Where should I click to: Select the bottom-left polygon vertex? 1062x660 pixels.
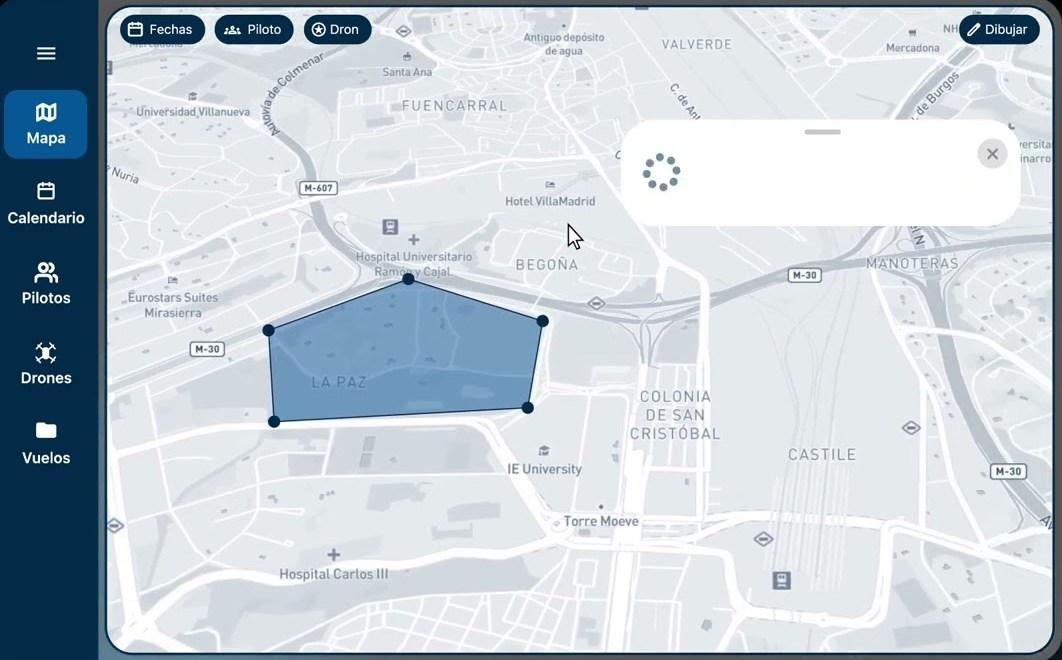tap(274, 421)
